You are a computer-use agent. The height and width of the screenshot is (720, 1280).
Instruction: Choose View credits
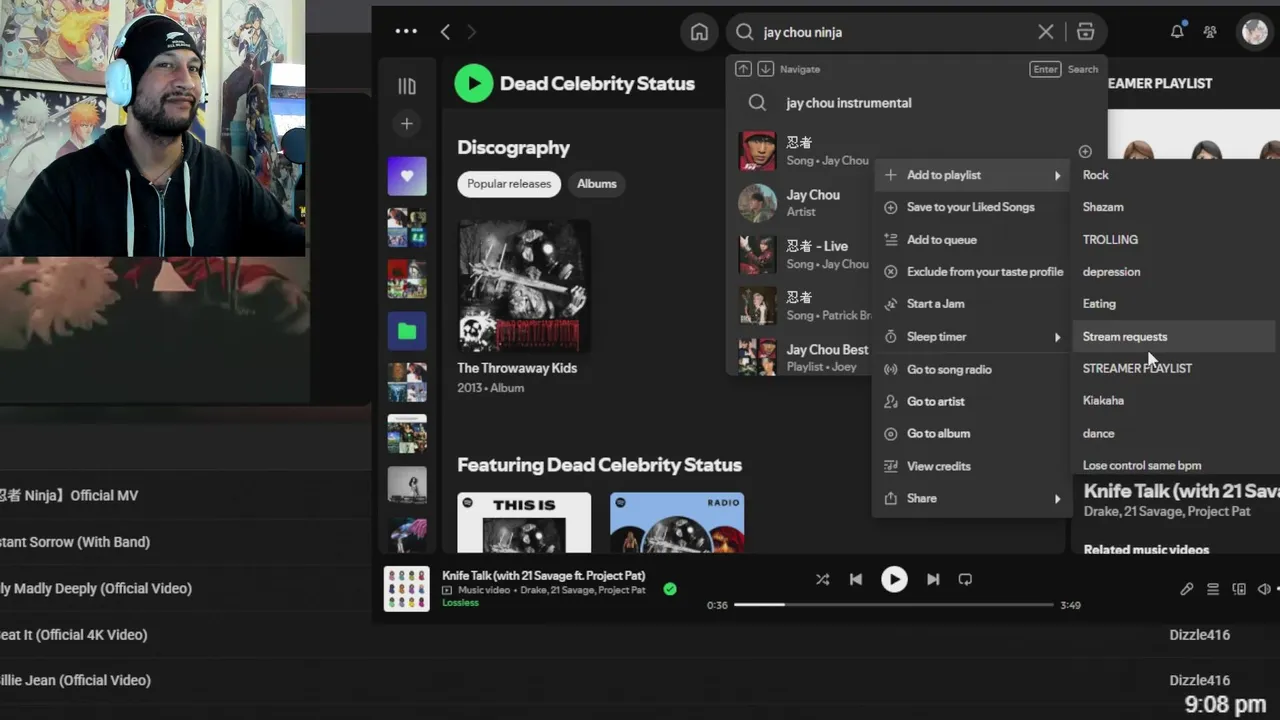click(x=972, y=466)
